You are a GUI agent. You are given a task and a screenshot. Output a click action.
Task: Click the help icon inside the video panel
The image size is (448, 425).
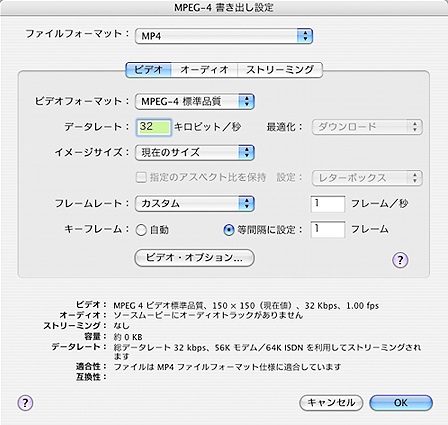point(400,260)
